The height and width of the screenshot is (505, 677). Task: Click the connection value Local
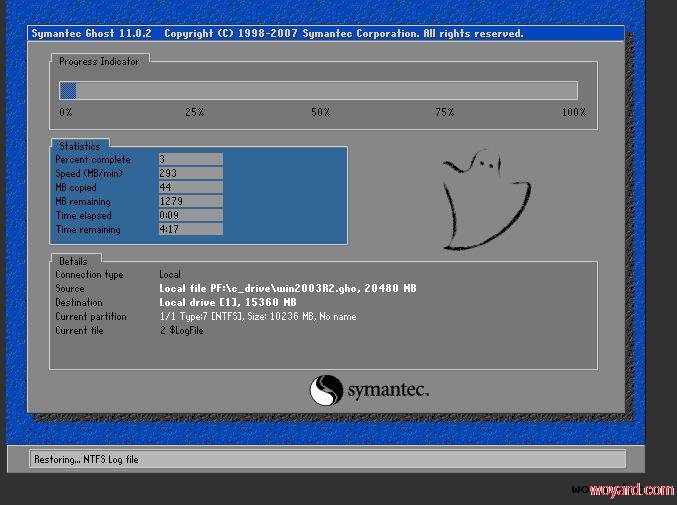170,274
